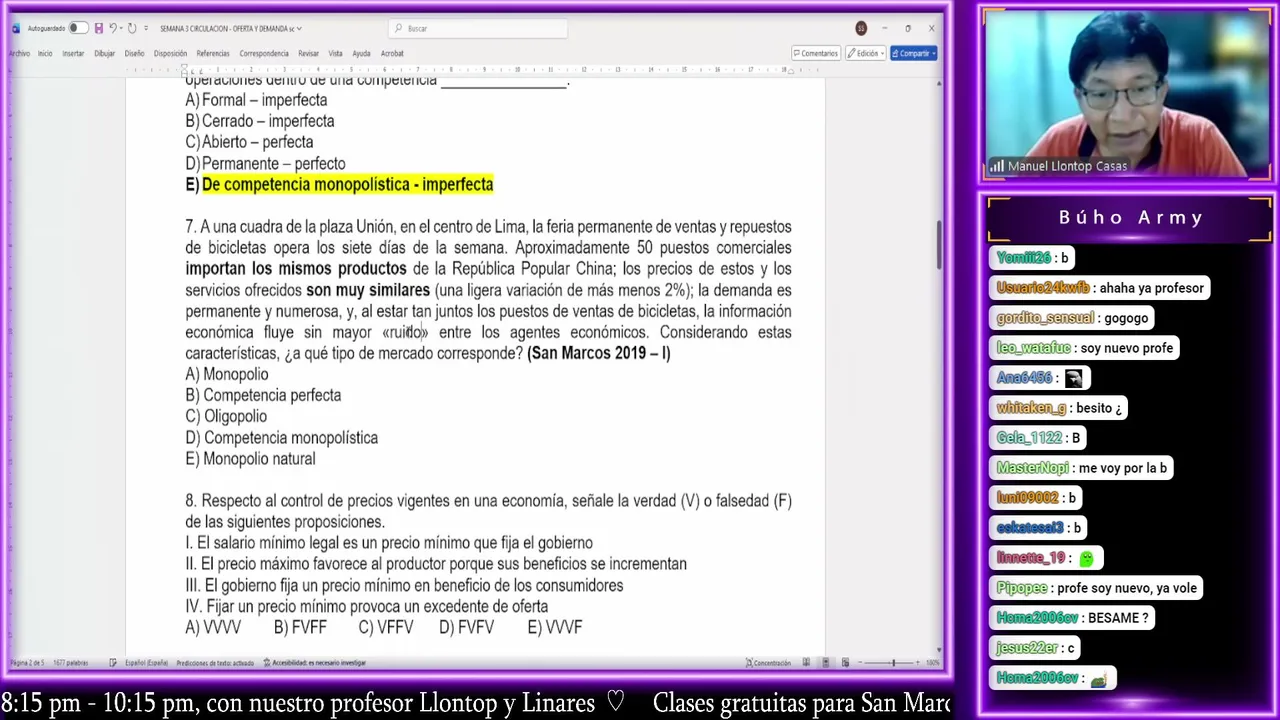Click the bold text (San Marcos 2019 – I)
This screenshot has width=1280, height=720.
click(599, 353)
